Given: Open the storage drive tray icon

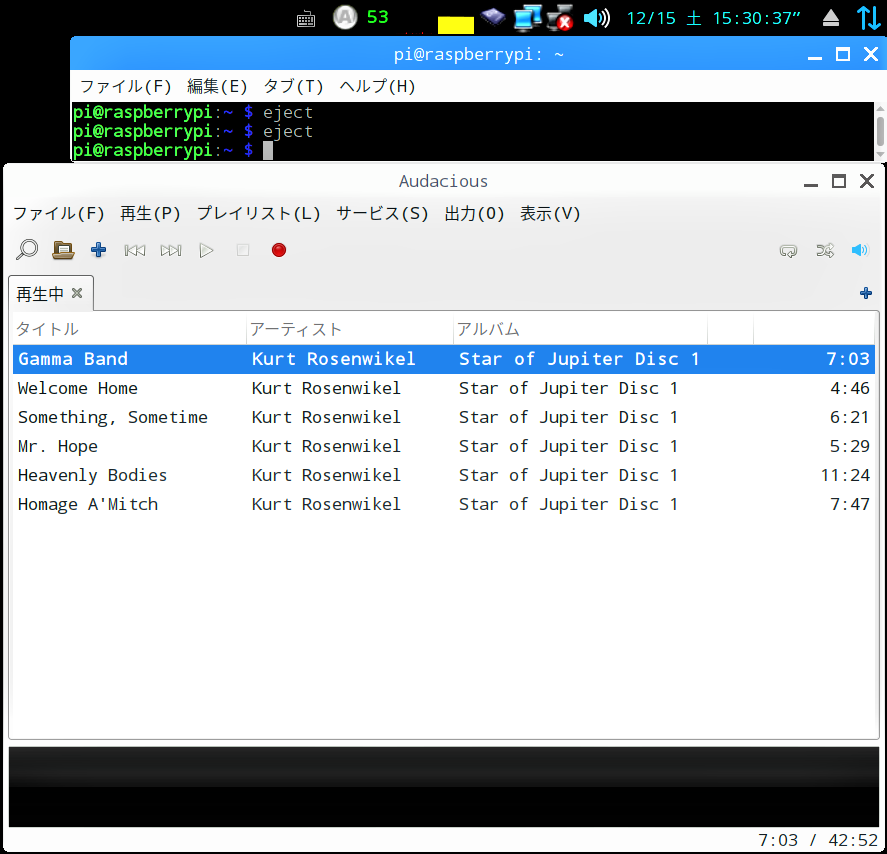Looking at the screenshot, I should 493,17.
